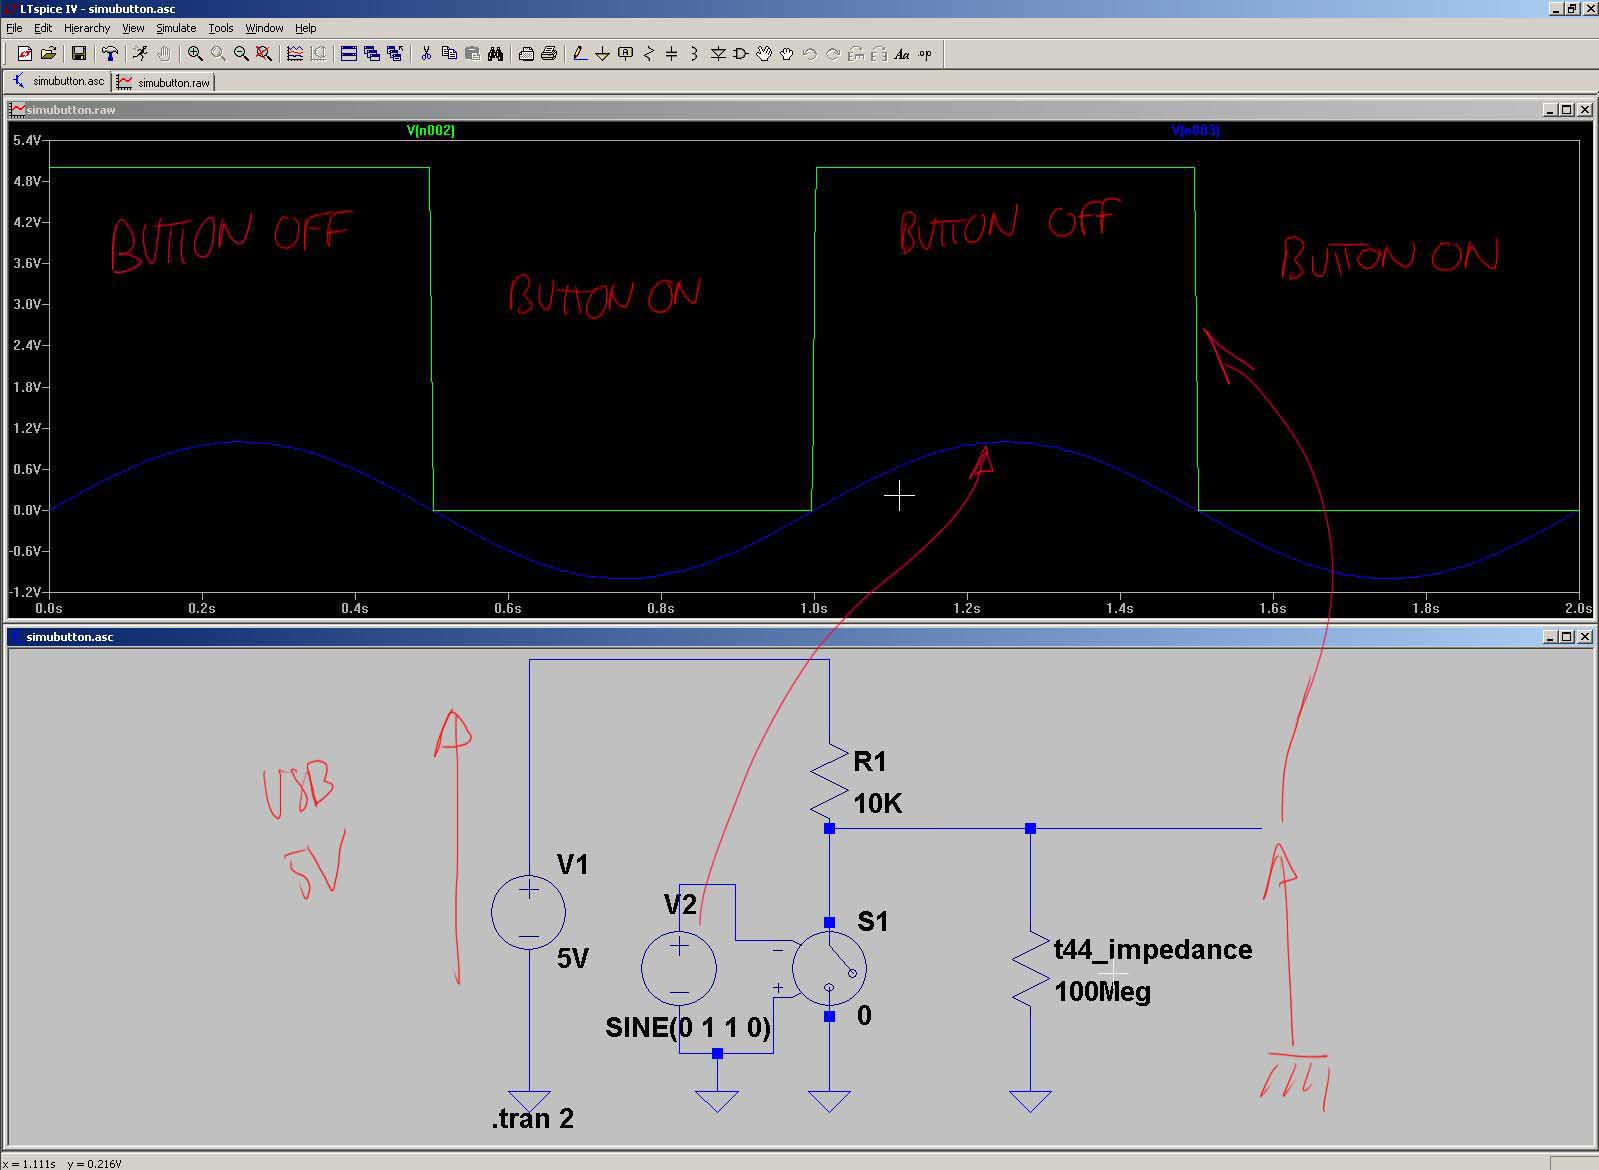Select the Place Diode tool
The width and height of the screenshot is (1599, 1170).
tap(718, 54)
